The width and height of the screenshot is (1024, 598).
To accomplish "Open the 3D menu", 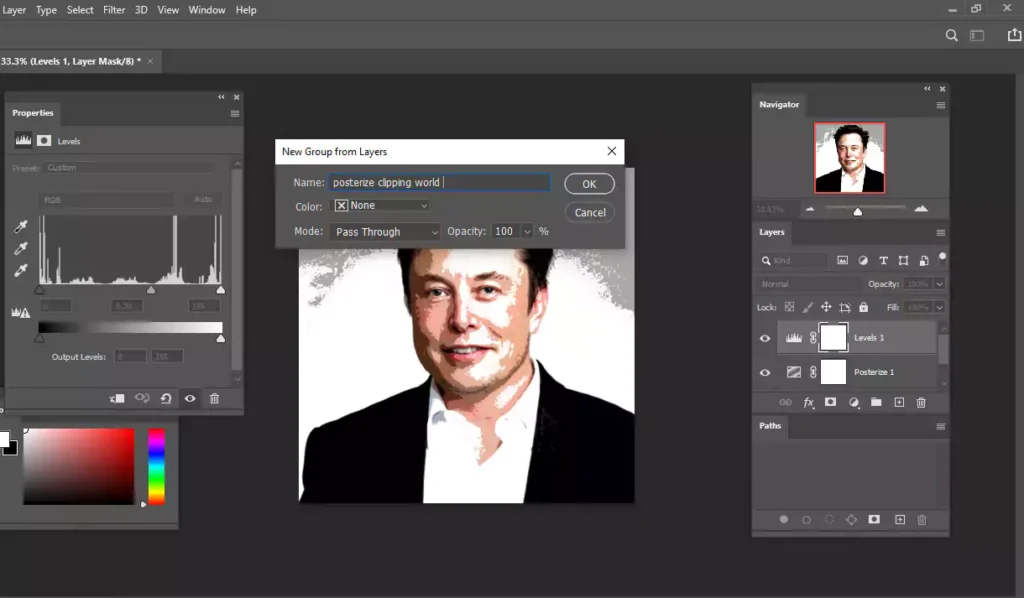I will click(140, 10).
